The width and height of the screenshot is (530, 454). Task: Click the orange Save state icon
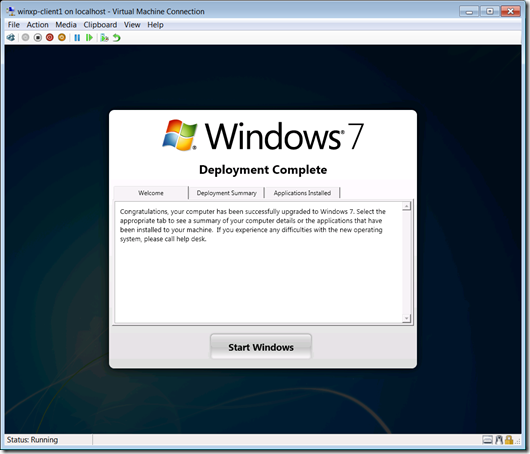pos(62,38)
